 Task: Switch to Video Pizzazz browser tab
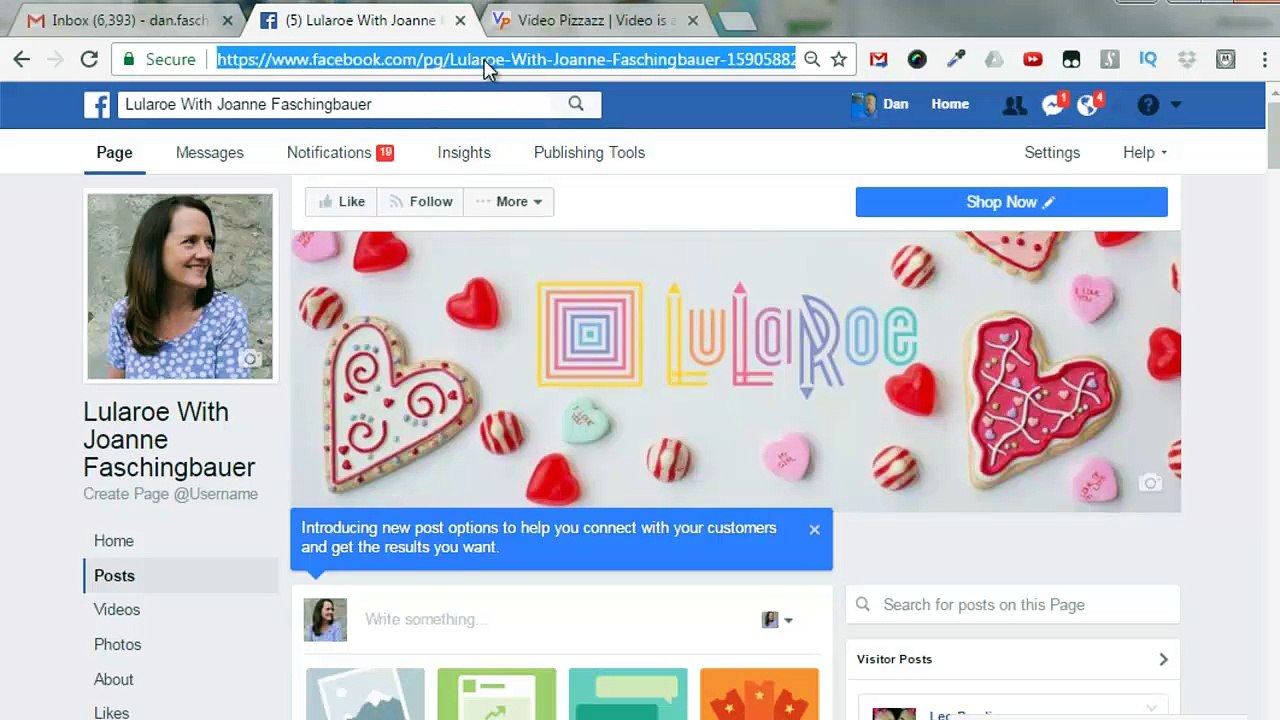(596, 20)
